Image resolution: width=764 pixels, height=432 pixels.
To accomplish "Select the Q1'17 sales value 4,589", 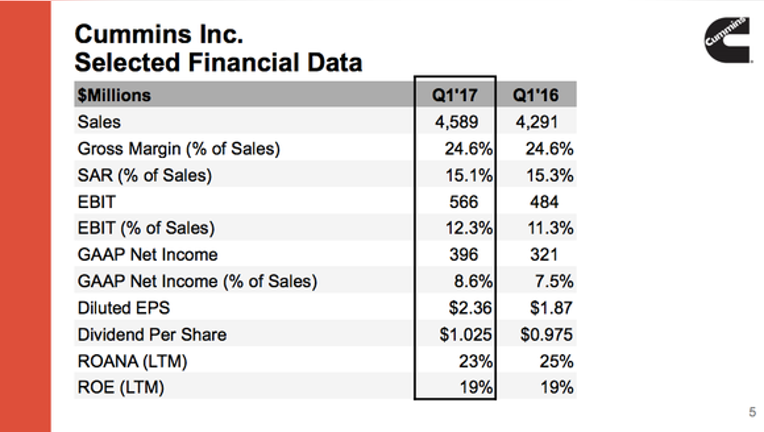I will pos(457,122).
